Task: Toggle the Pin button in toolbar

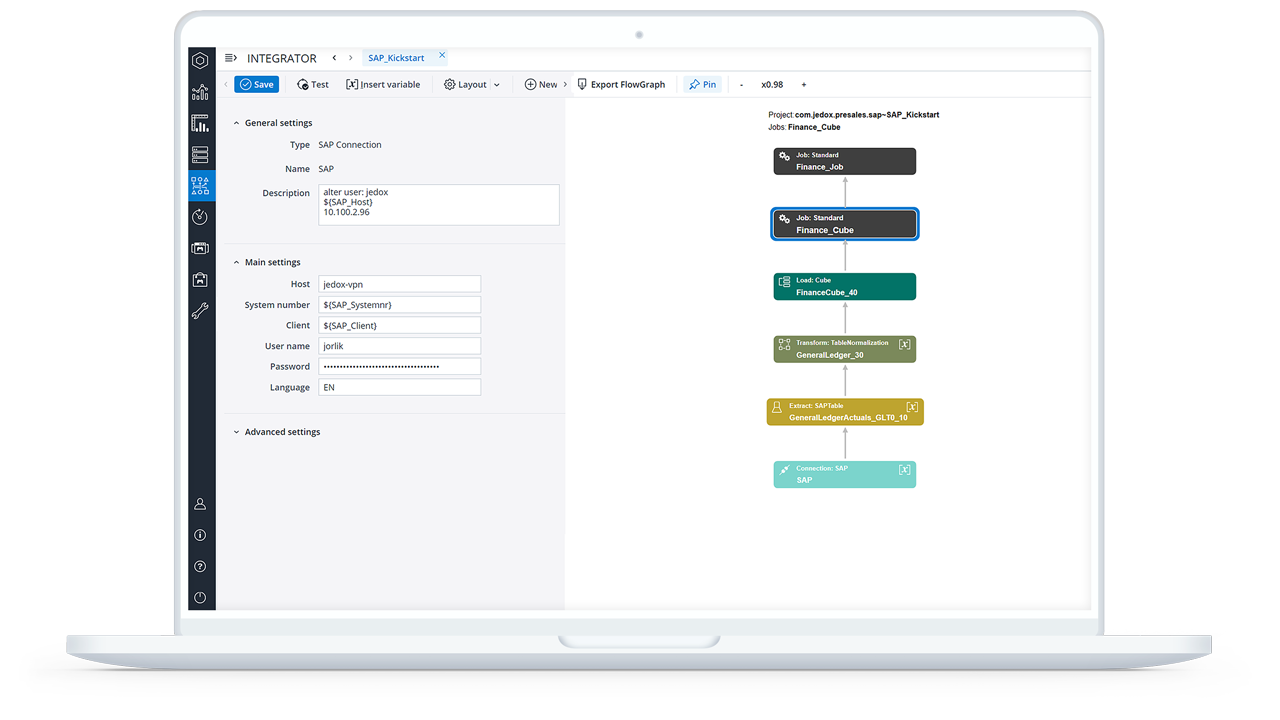Action: 702,85
